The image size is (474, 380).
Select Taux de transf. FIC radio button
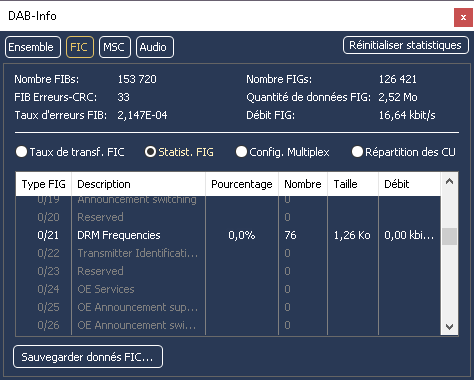tap(70, 152)
